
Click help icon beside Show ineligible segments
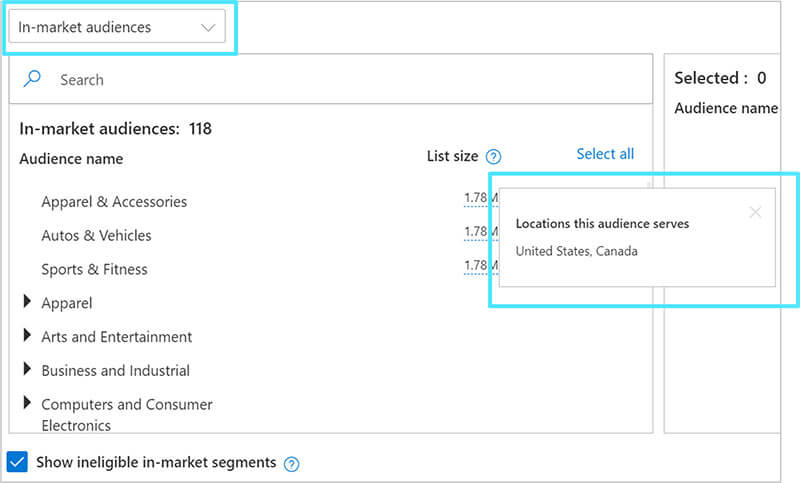[291, 463]
